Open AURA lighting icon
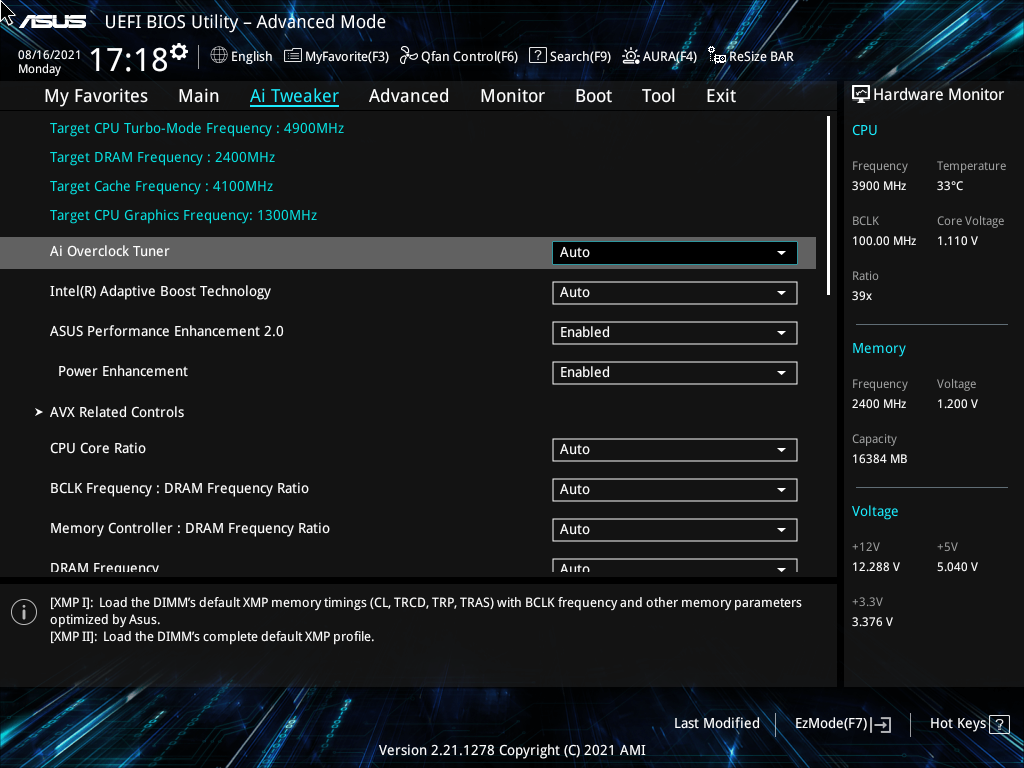This screenshot has height=768, width=1024. [x=631, y=56]
